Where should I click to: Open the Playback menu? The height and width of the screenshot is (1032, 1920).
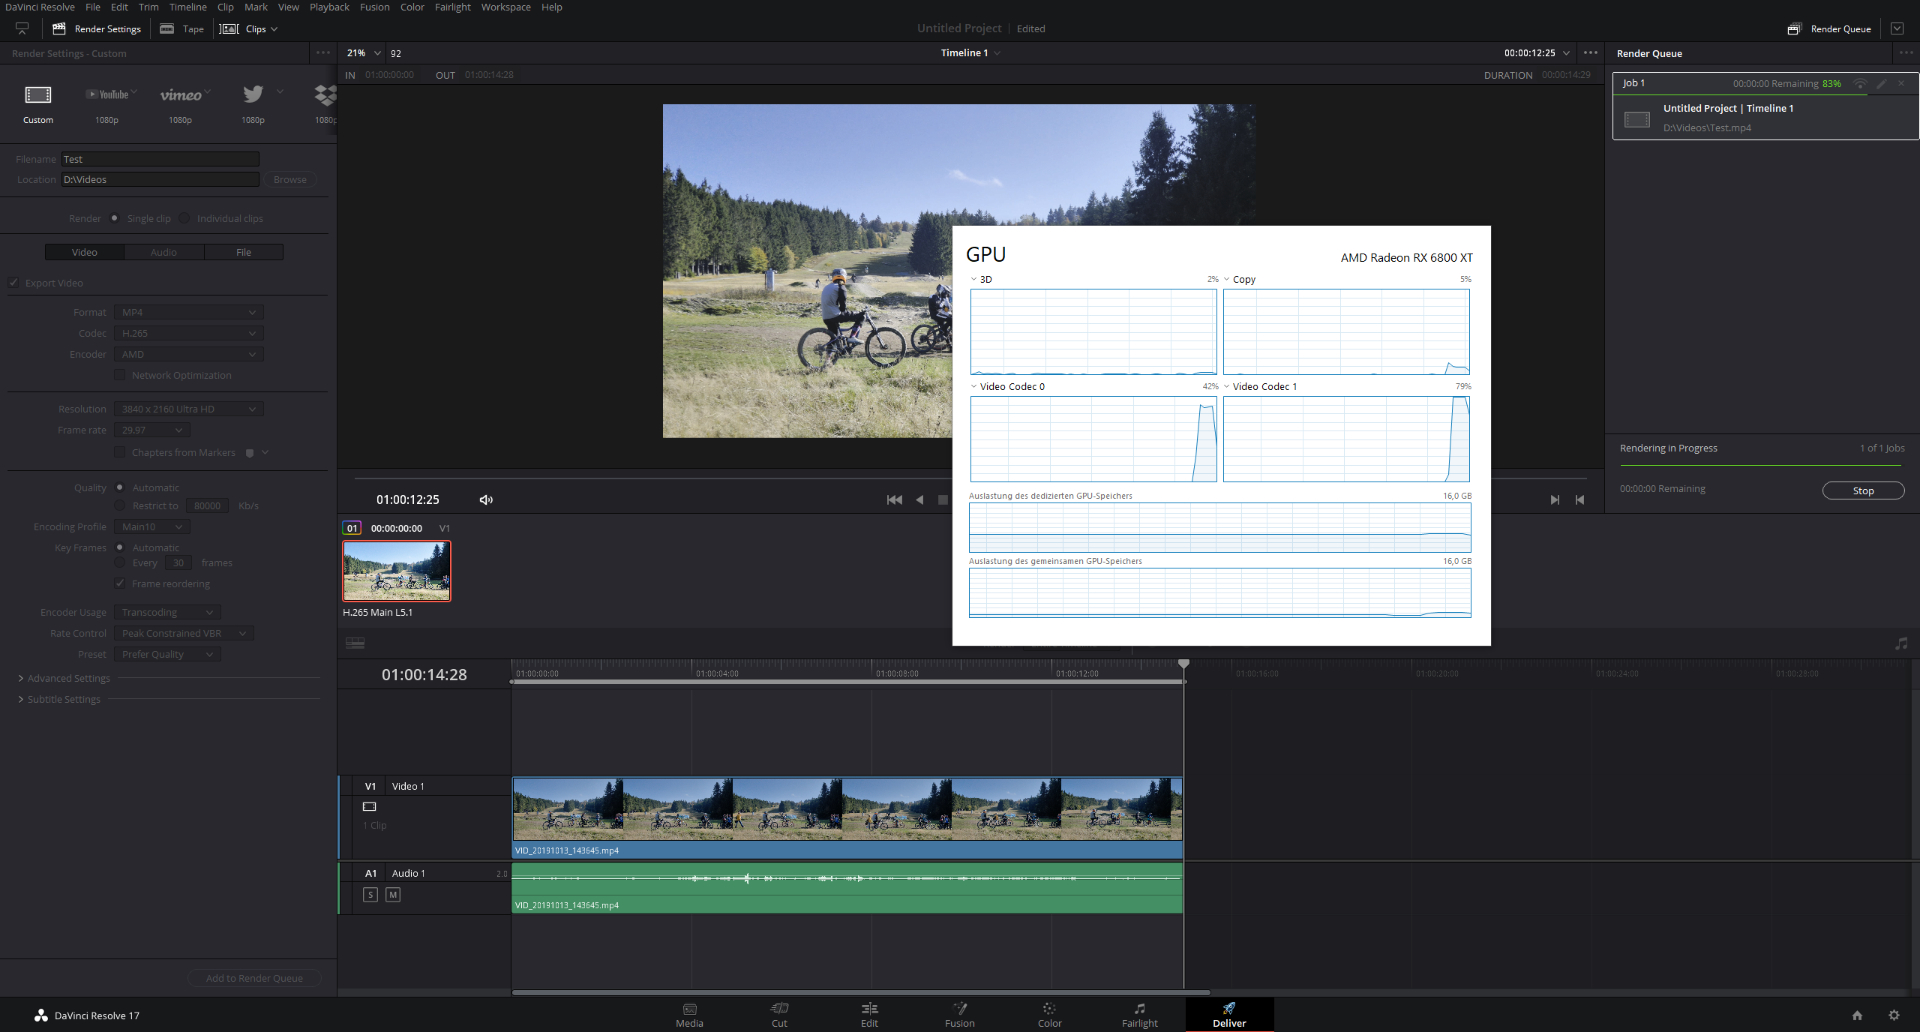(x=329, y=7)
